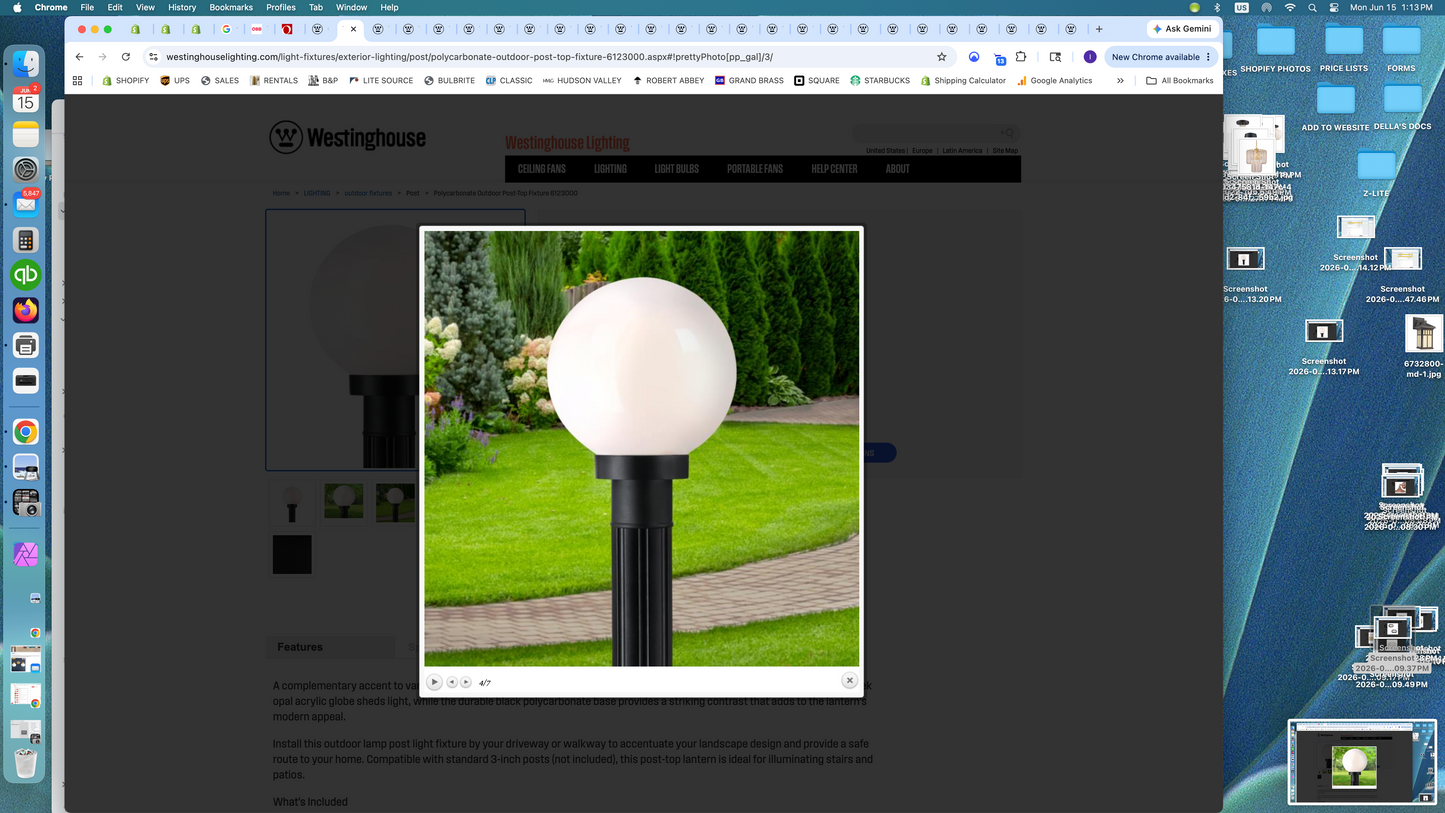Open the HELP CENTER site menu
The width and height of the screenshot is (1445, 813).
(834, 169)
